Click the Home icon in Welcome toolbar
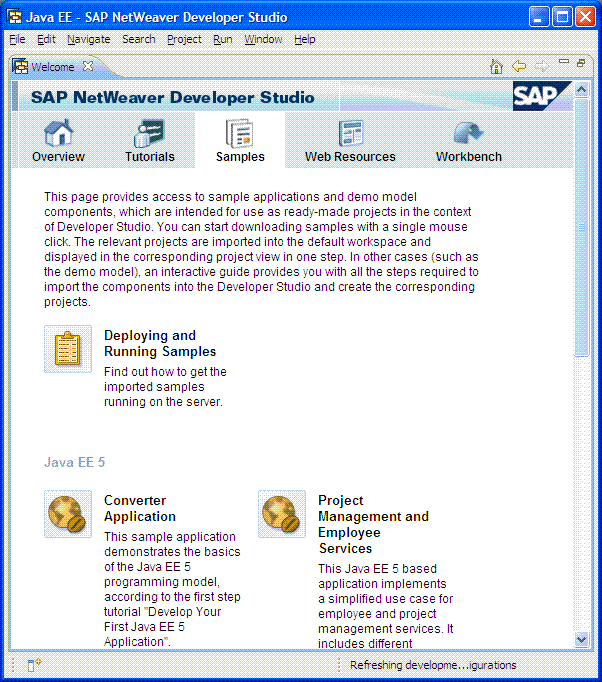602x682 pixels. pos(496,66)
